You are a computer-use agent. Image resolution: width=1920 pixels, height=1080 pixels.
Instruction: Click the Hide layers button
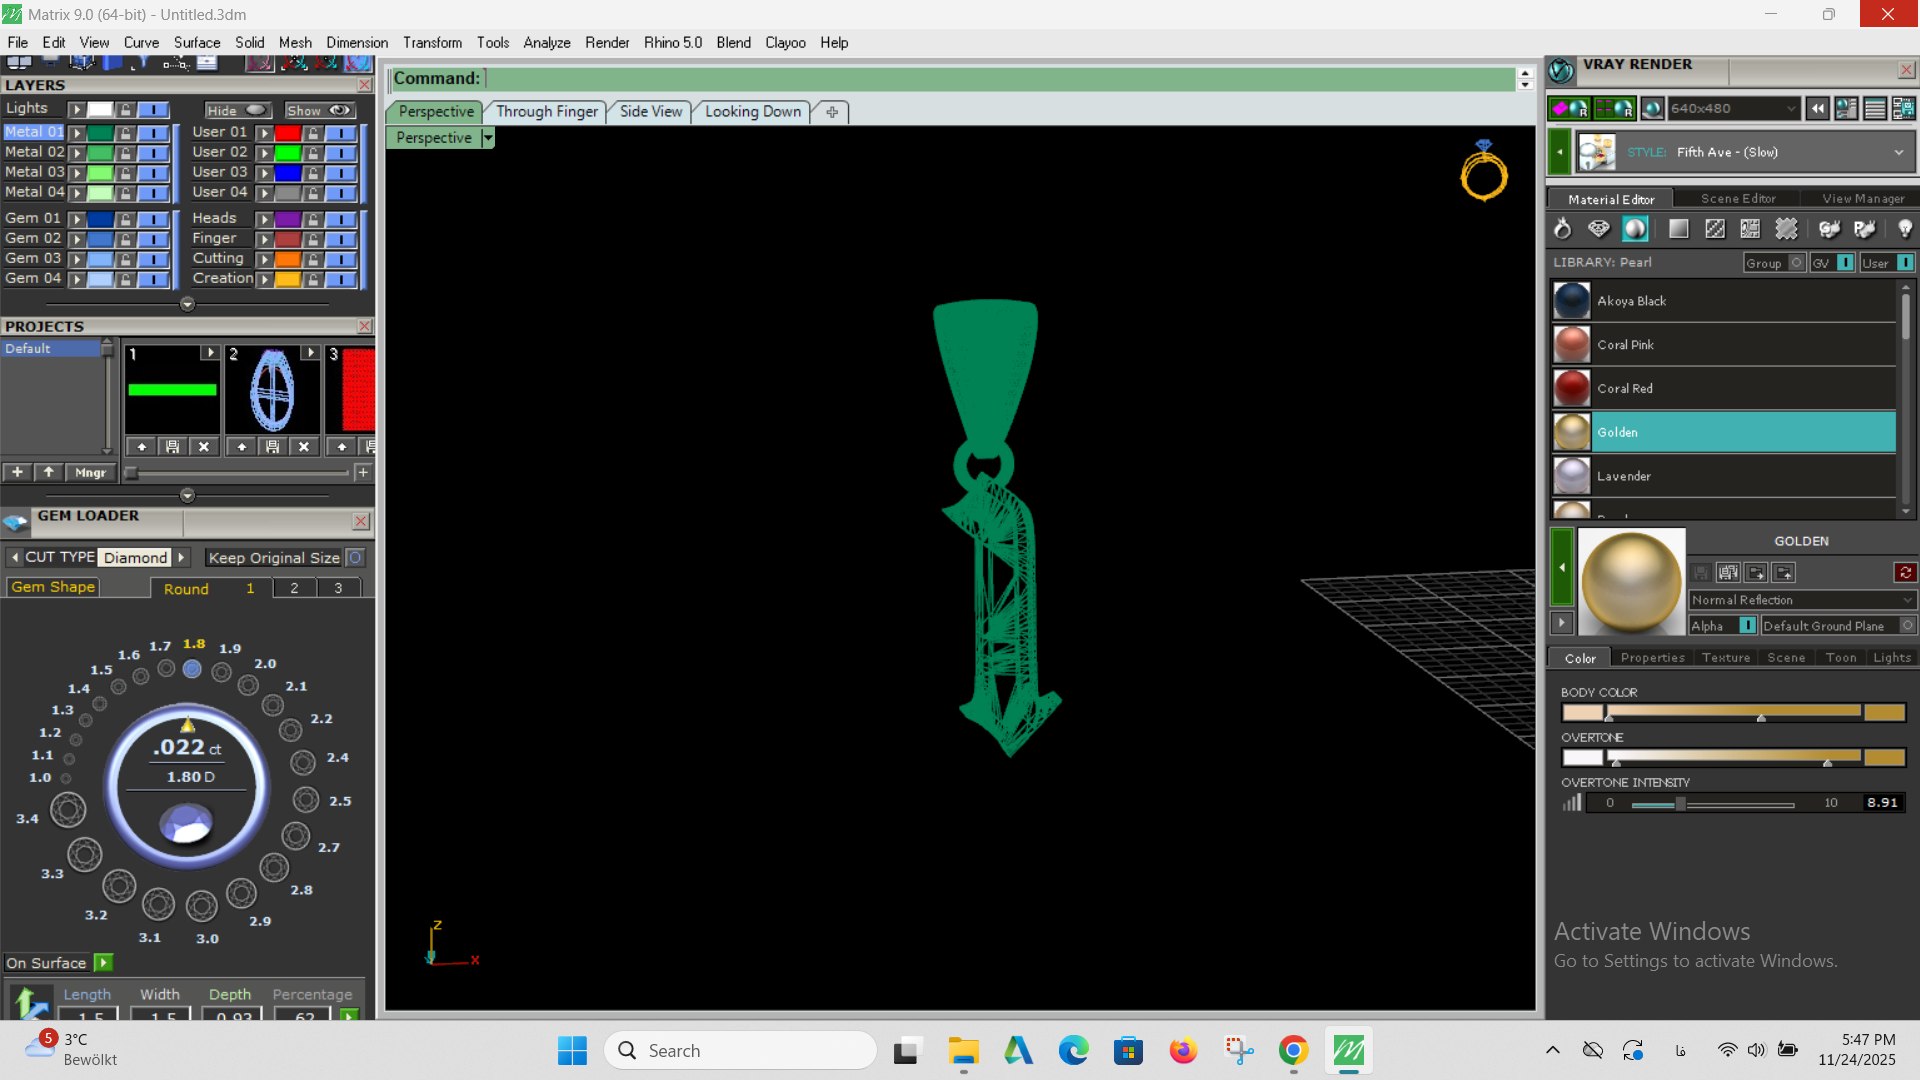[239, 110]
